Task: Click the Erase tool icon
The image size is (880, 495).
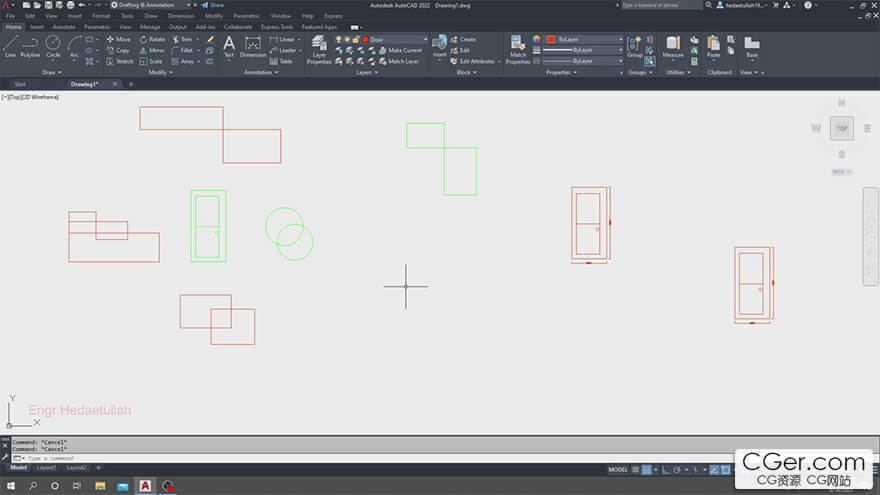Action: point(210,39)
